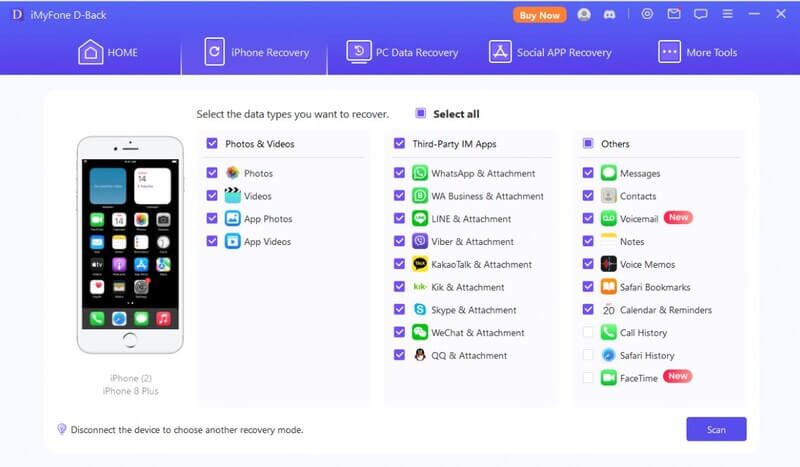Click the Skype app icon
Image resolution: width=800 pixels, height=467 pixels.
pyautogui.click(x=420, y=309)
